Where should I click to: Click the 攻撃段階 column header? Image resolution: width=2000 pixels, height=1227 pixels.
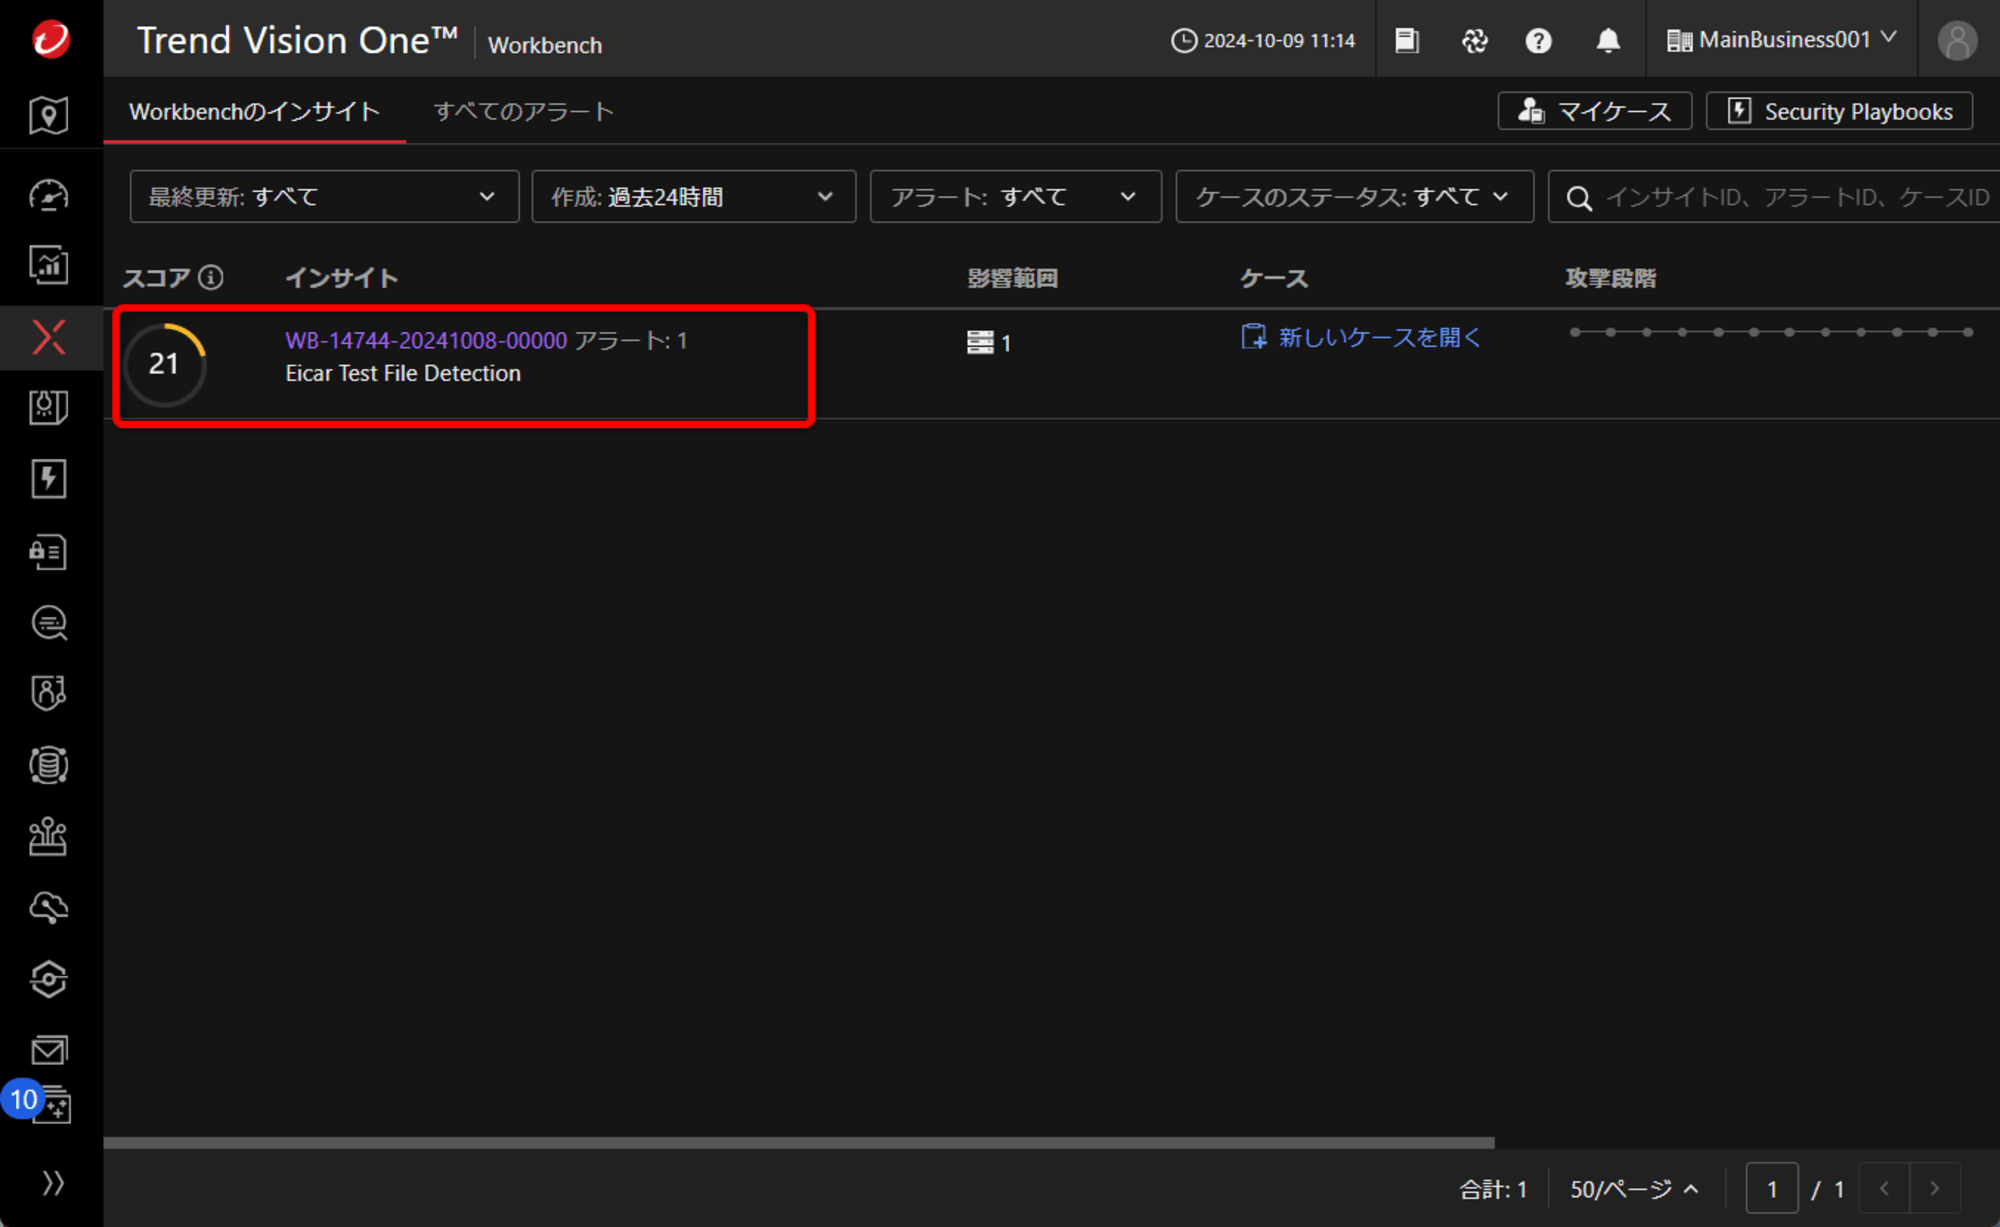tap(1610, 277)
